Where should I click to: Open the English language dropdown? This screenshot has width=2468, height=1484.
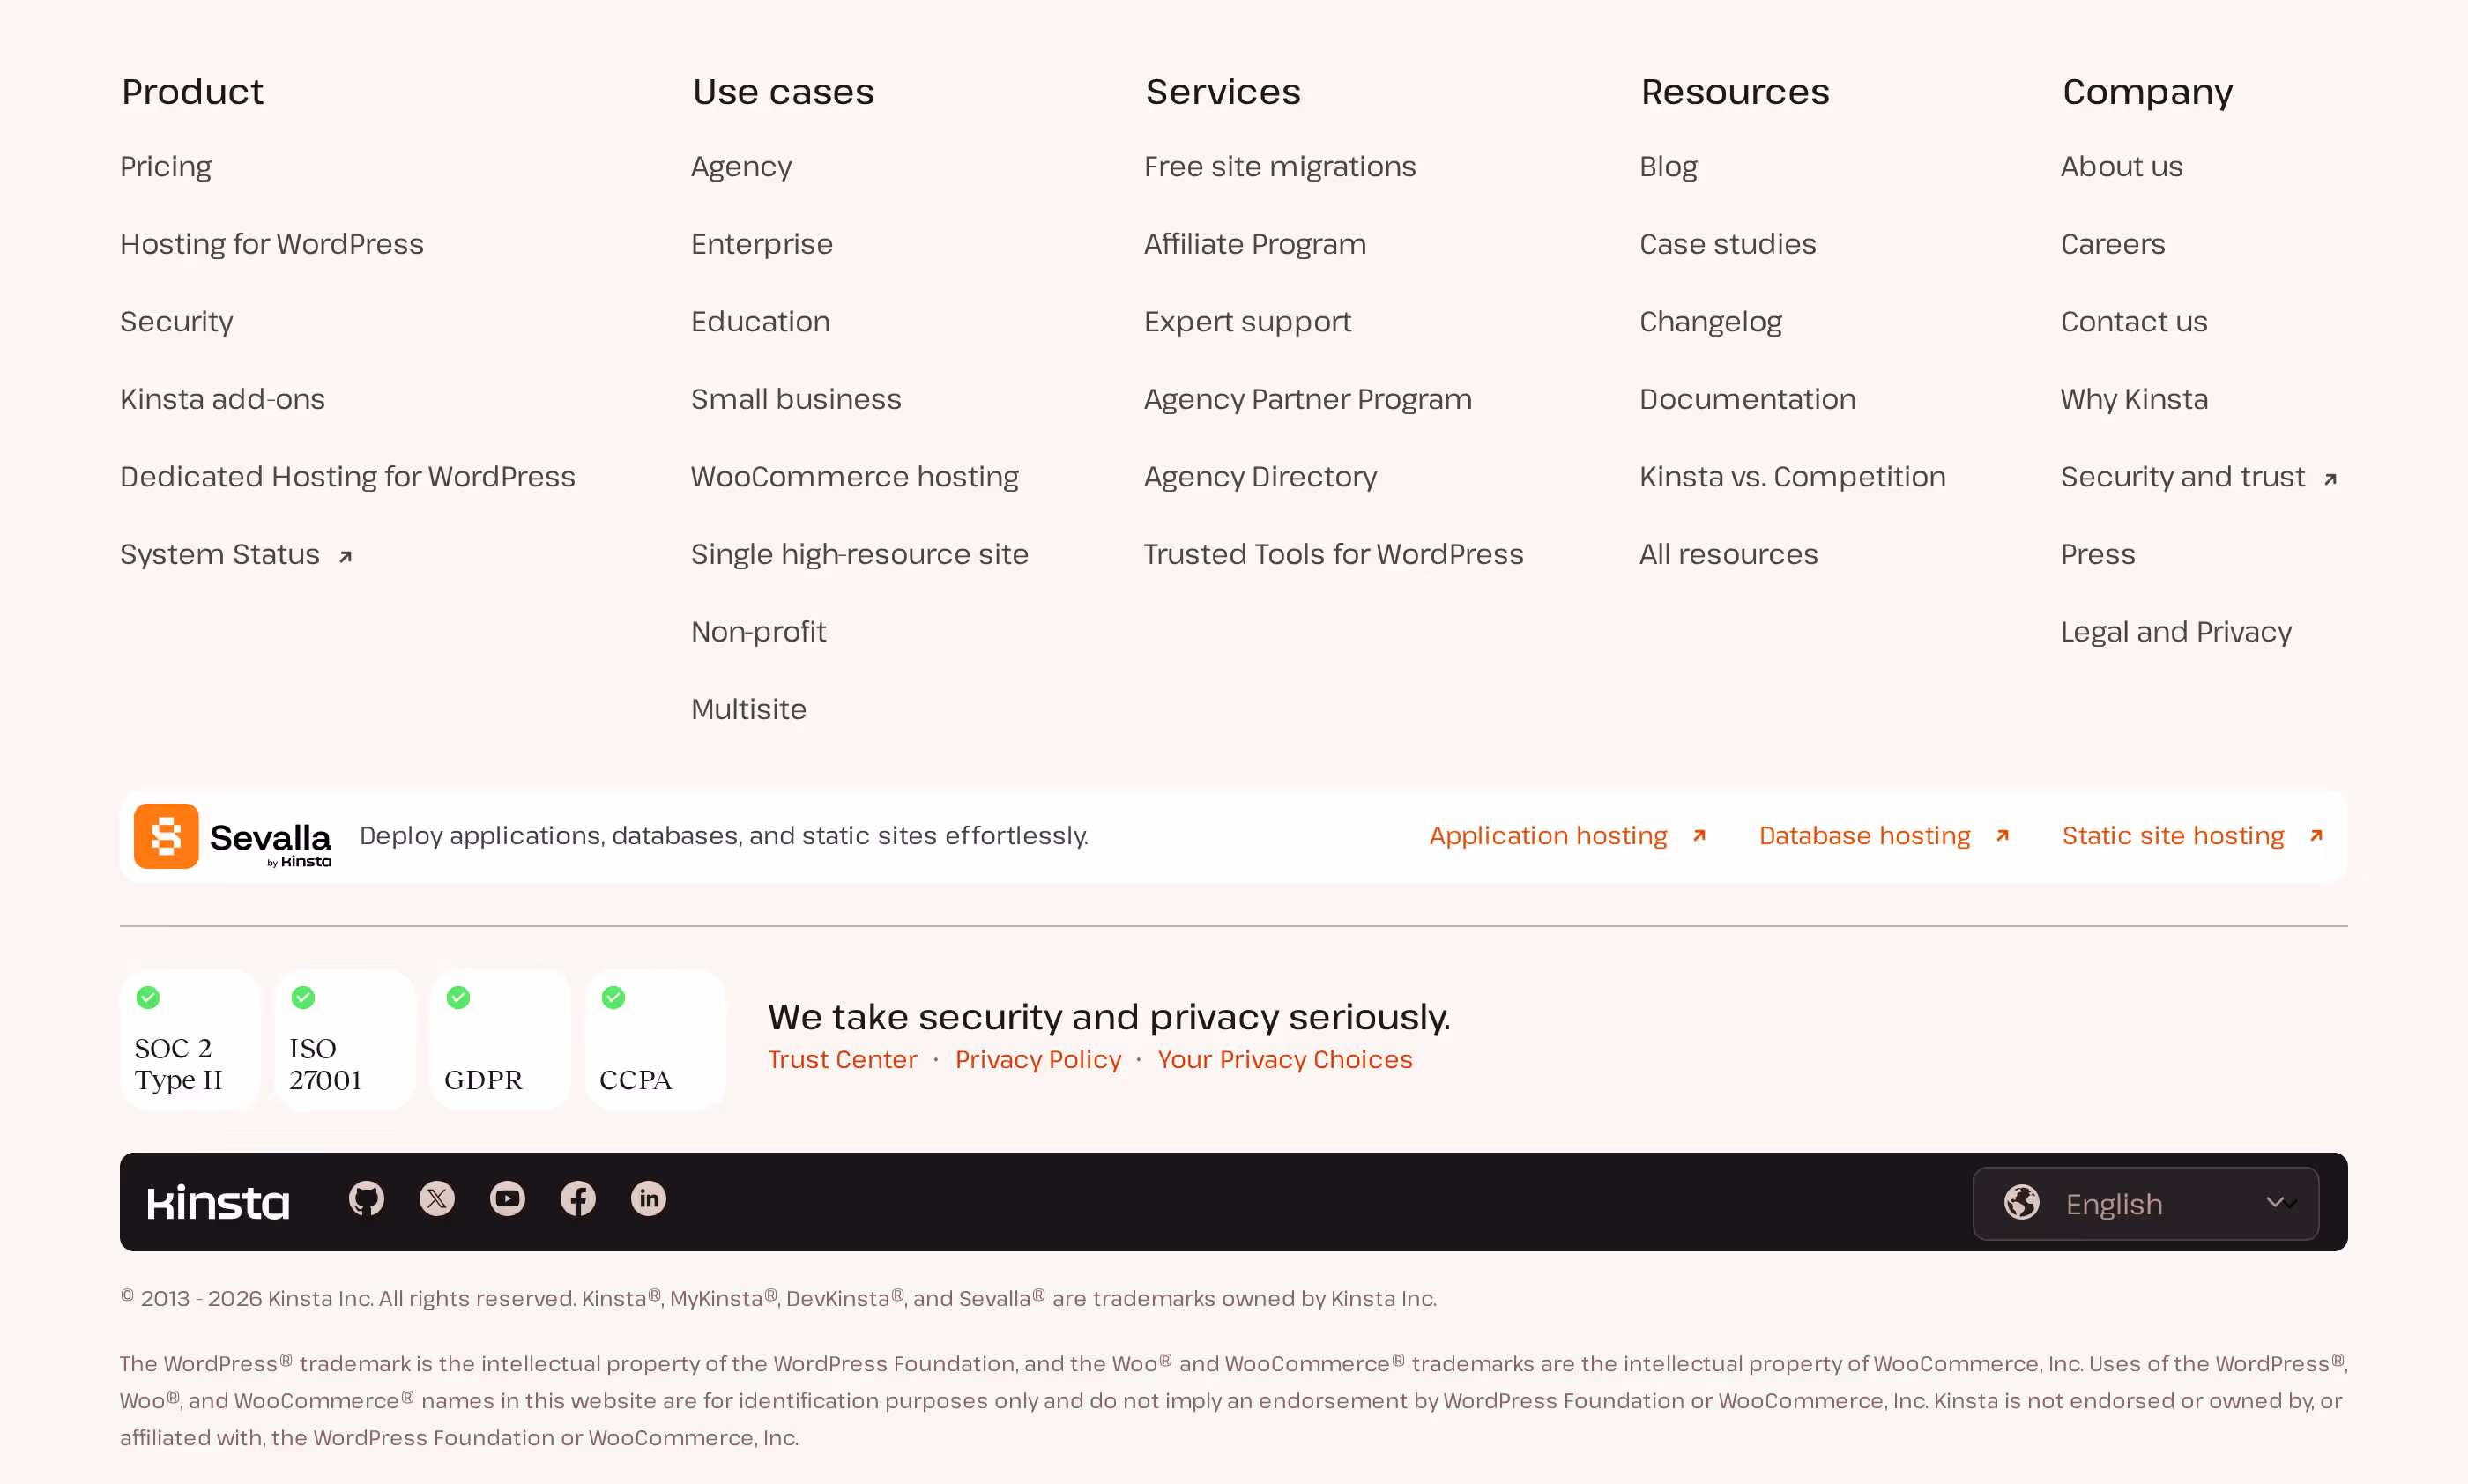[2146, 1203]
